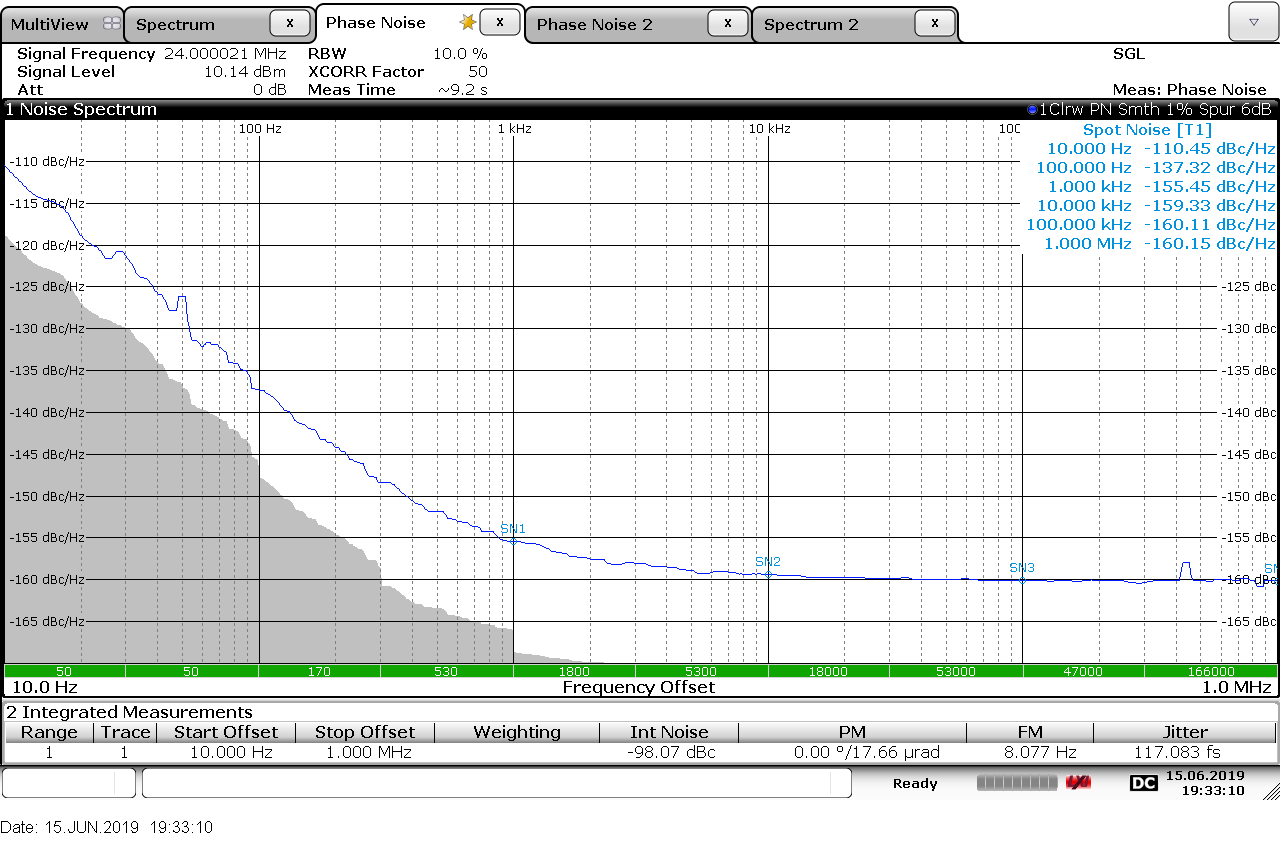
Task: Click the 47000 half-decade bar segment
Action: pos(1083,671)
